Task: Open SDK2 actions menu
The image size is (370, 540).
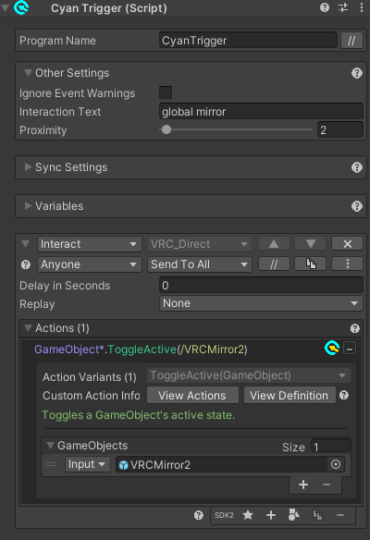Action: (x=224, y=515)
